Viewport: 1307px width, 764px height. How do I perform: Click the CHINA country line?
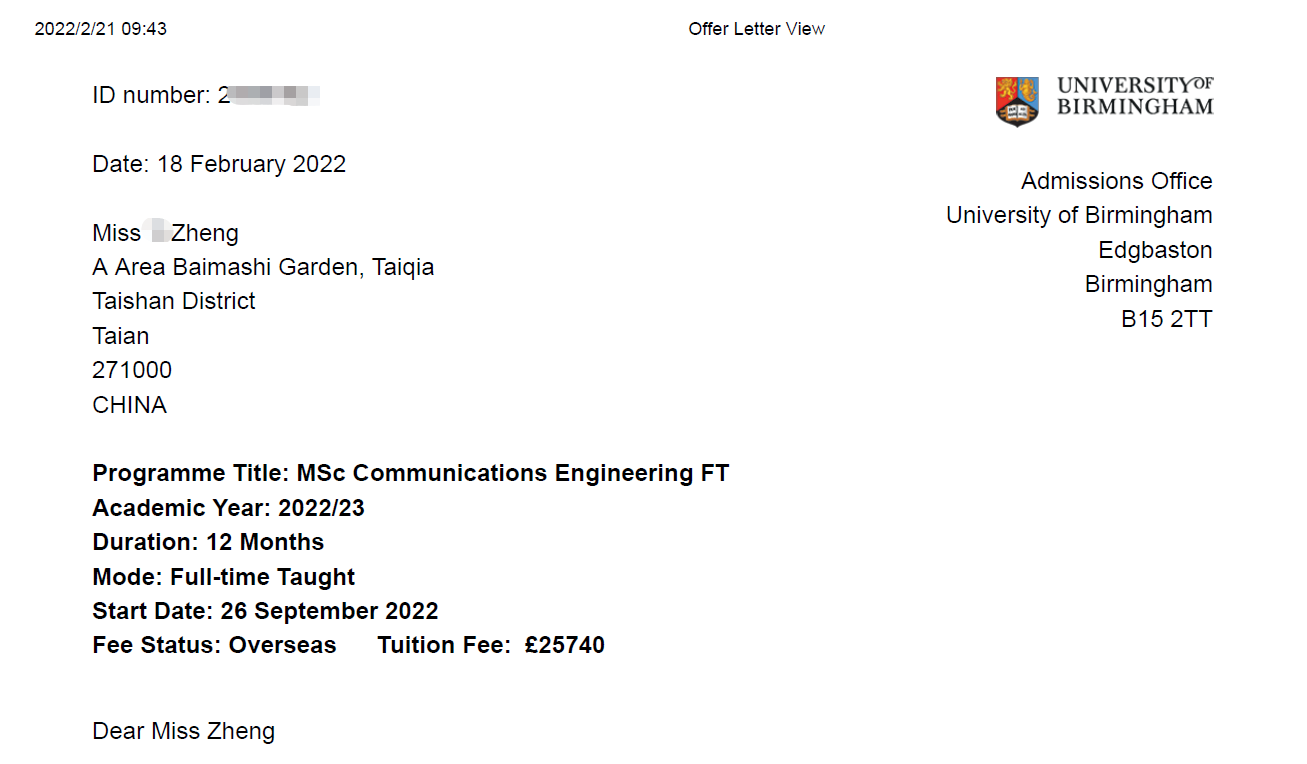coord(130,405)
